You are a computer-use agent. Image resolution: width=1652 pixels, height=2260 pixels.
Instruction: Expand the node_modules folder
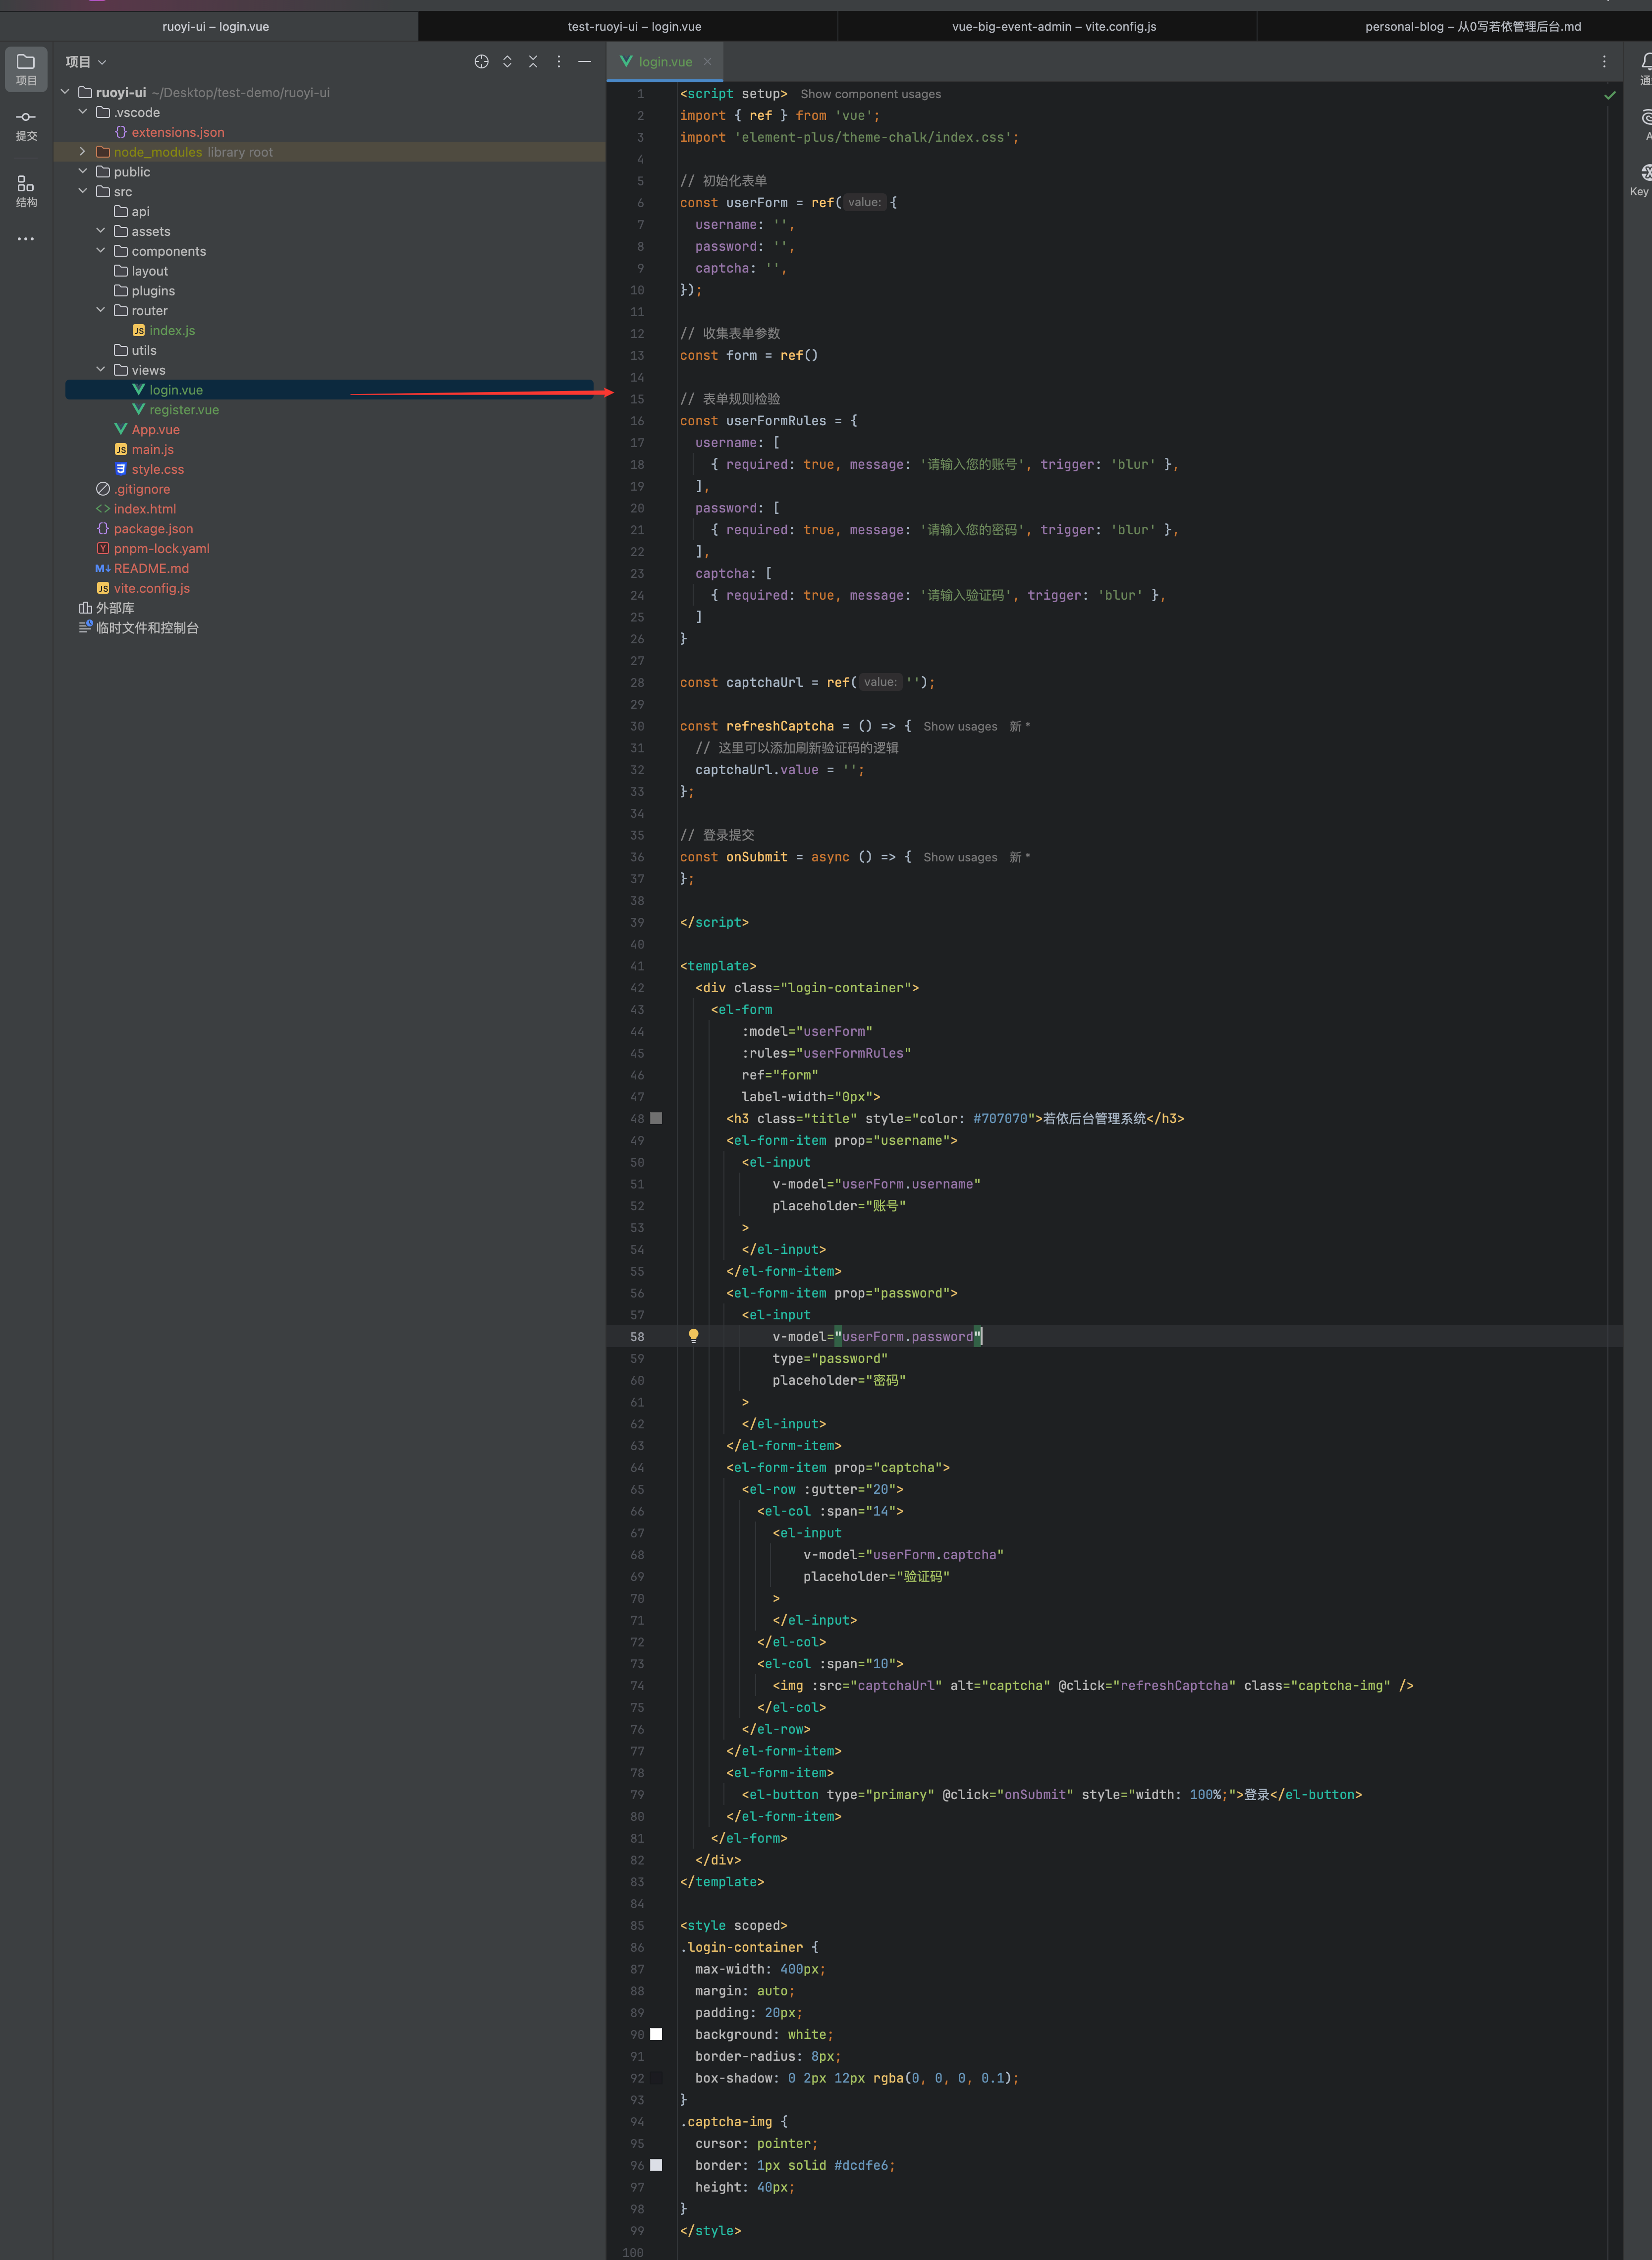tap(83, 152)
